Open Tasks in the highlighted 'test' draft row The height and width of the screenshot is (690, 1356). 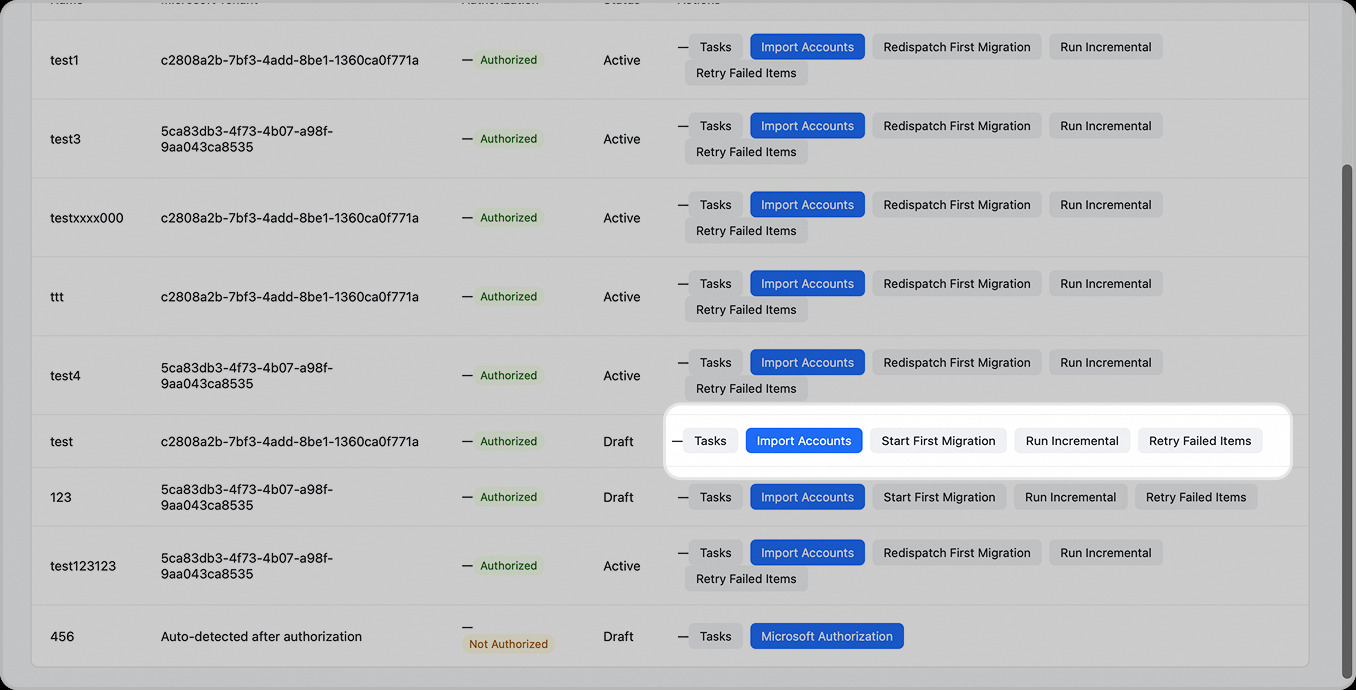710,441
